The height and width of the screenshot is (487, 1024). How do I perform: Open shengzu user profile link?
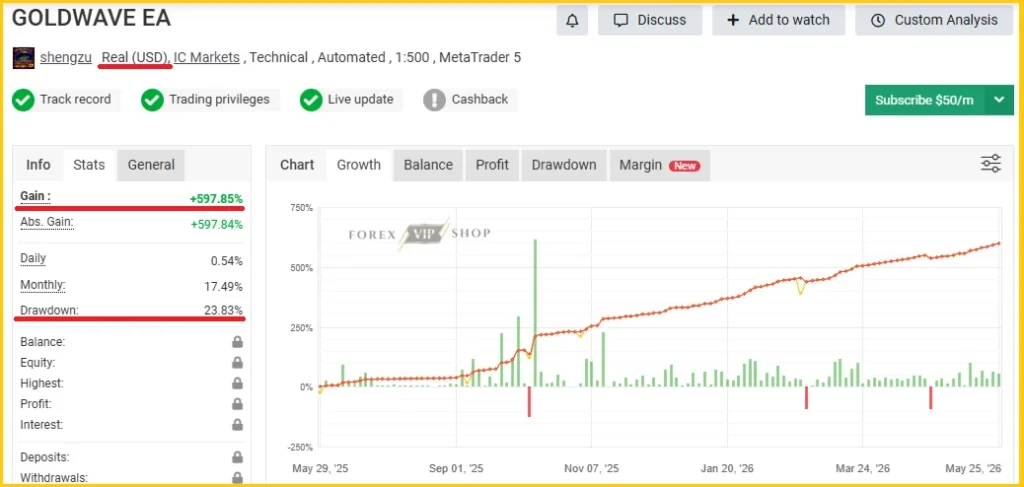tap(65, 57)
